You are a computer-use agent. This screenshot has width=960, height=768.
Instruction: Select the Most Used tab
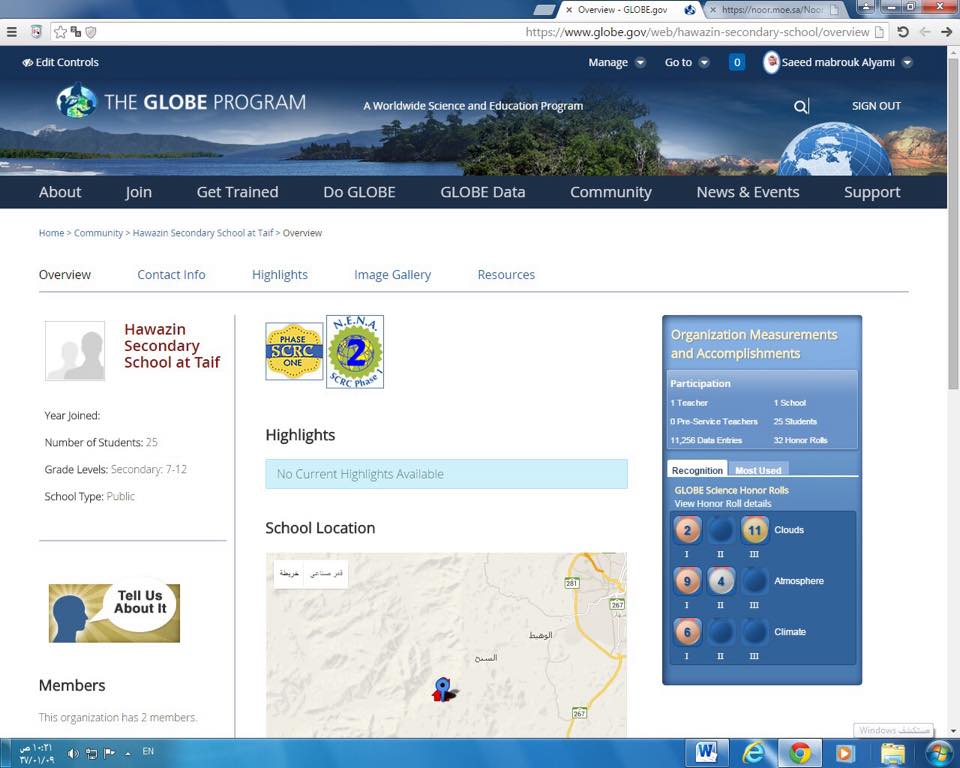[758, 470]
